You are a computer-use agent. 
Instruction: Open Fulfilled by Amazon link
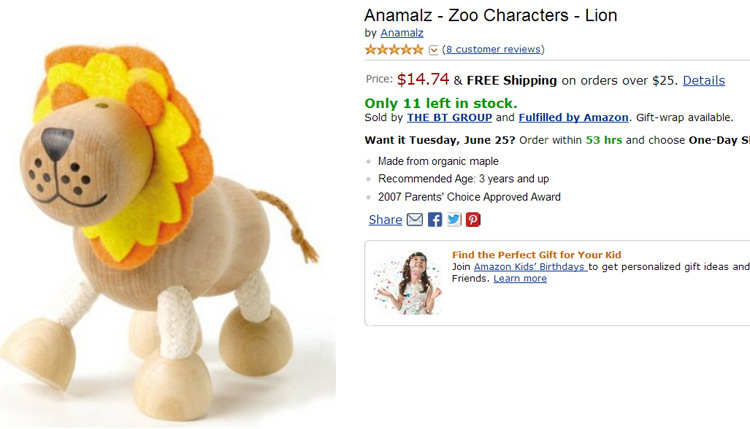(x=573, y=117)
